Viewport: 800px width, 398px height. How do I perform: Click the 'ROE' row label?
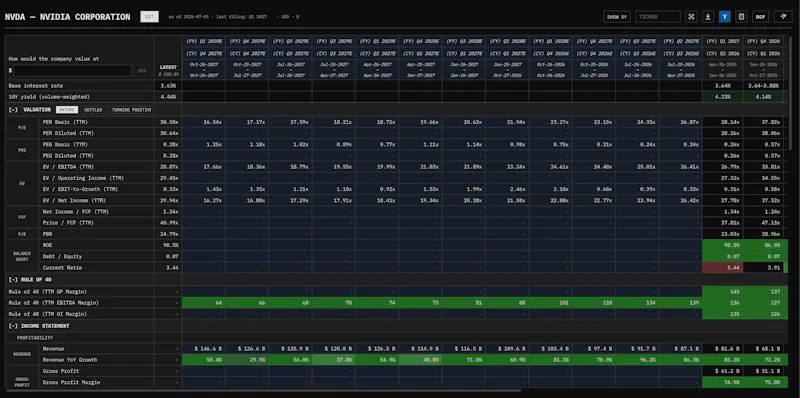tap(46, 245)
